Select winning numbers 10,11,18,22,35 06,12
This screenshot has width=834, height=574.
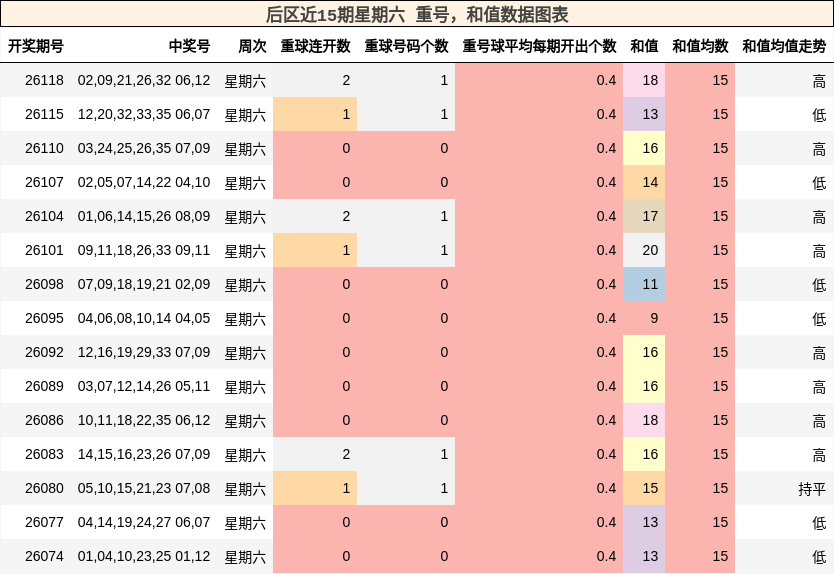coord(144,421)
